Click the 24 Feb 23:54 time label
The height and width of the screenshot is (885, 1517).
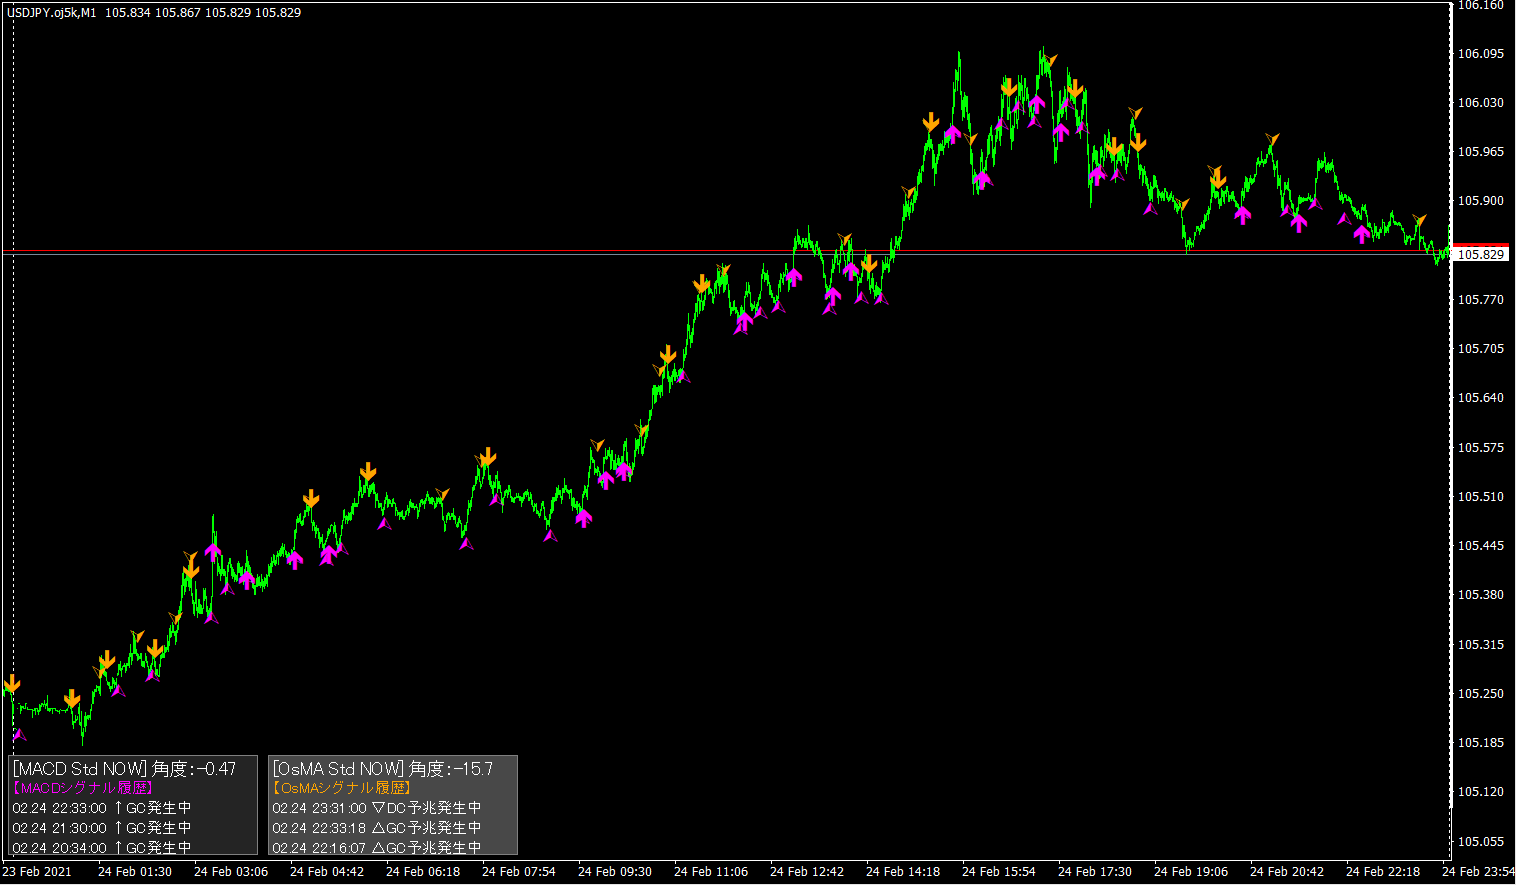click(x=1478, y=872)
